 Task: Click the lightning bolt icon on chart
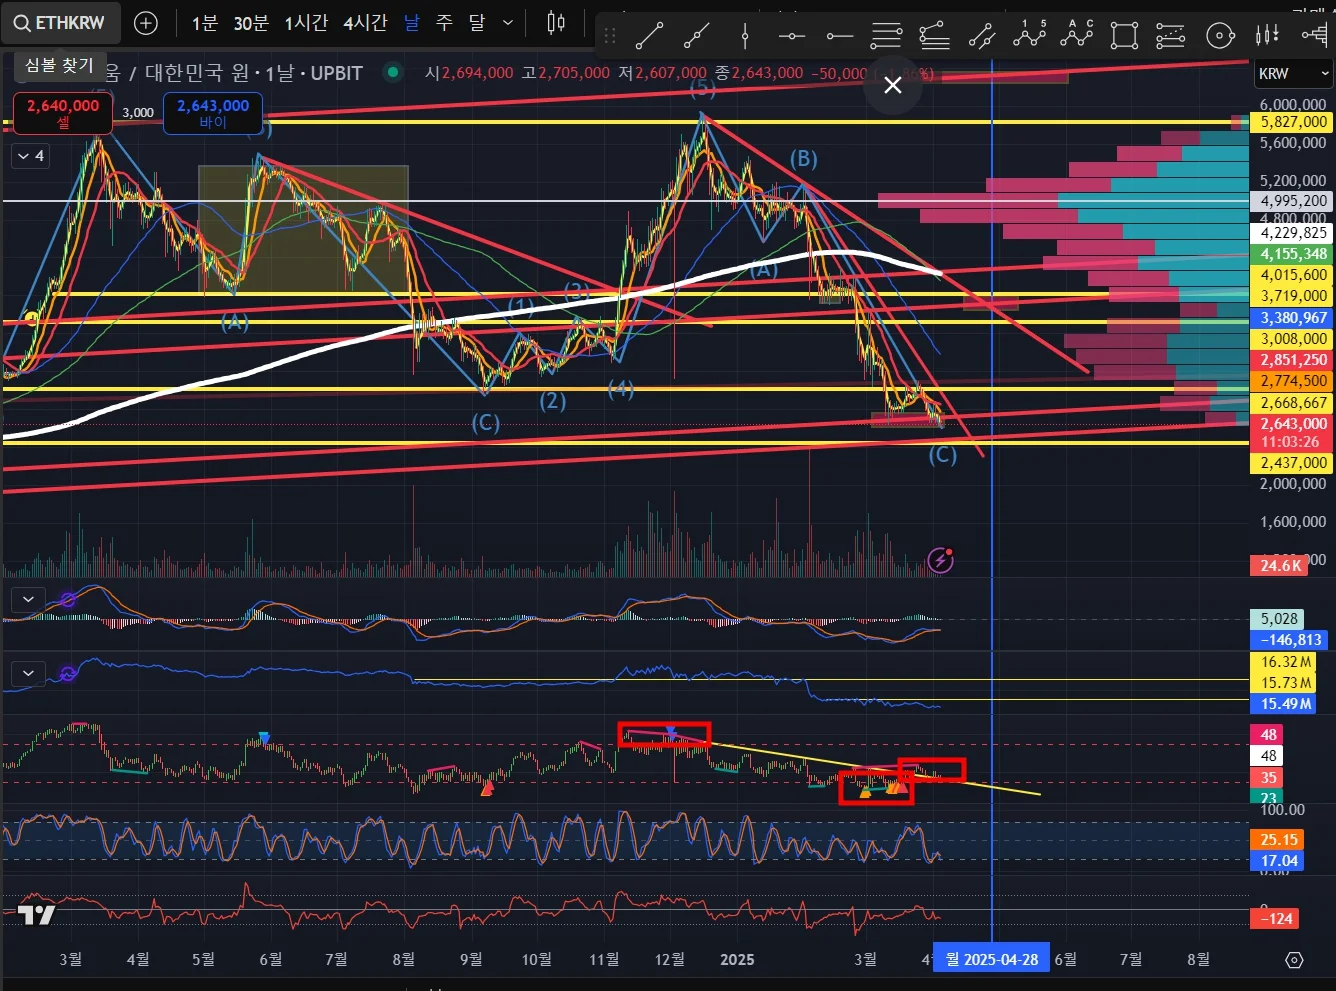click(x=940, y=560)
